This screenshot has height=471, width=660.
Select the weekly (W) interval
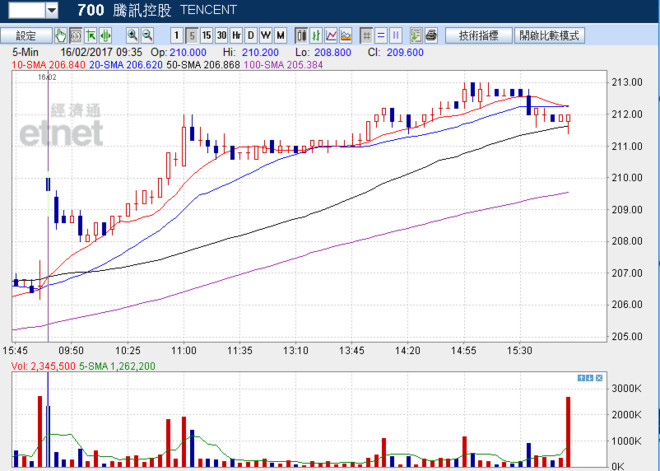pos(266,36)
